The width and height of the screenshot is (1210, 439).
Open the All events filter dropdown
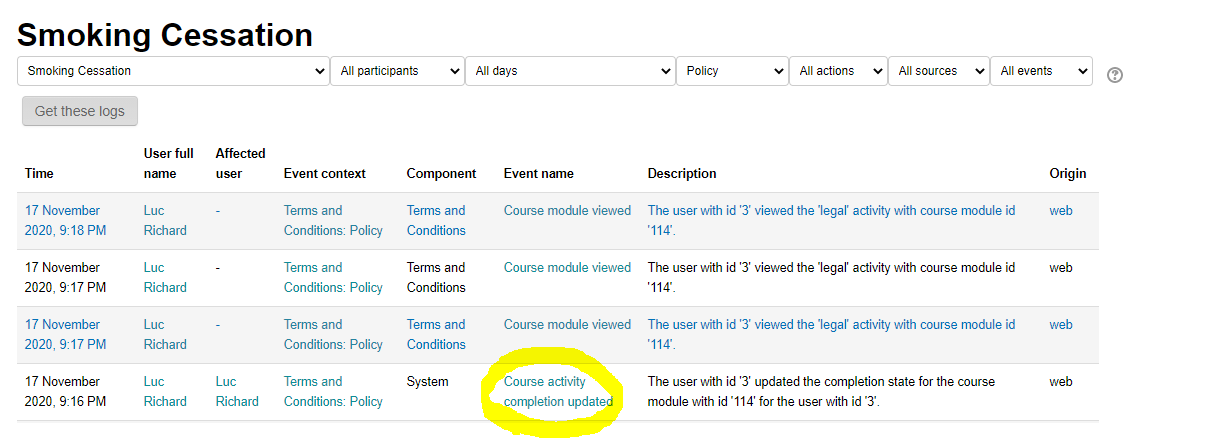[x=1040, y=71]
